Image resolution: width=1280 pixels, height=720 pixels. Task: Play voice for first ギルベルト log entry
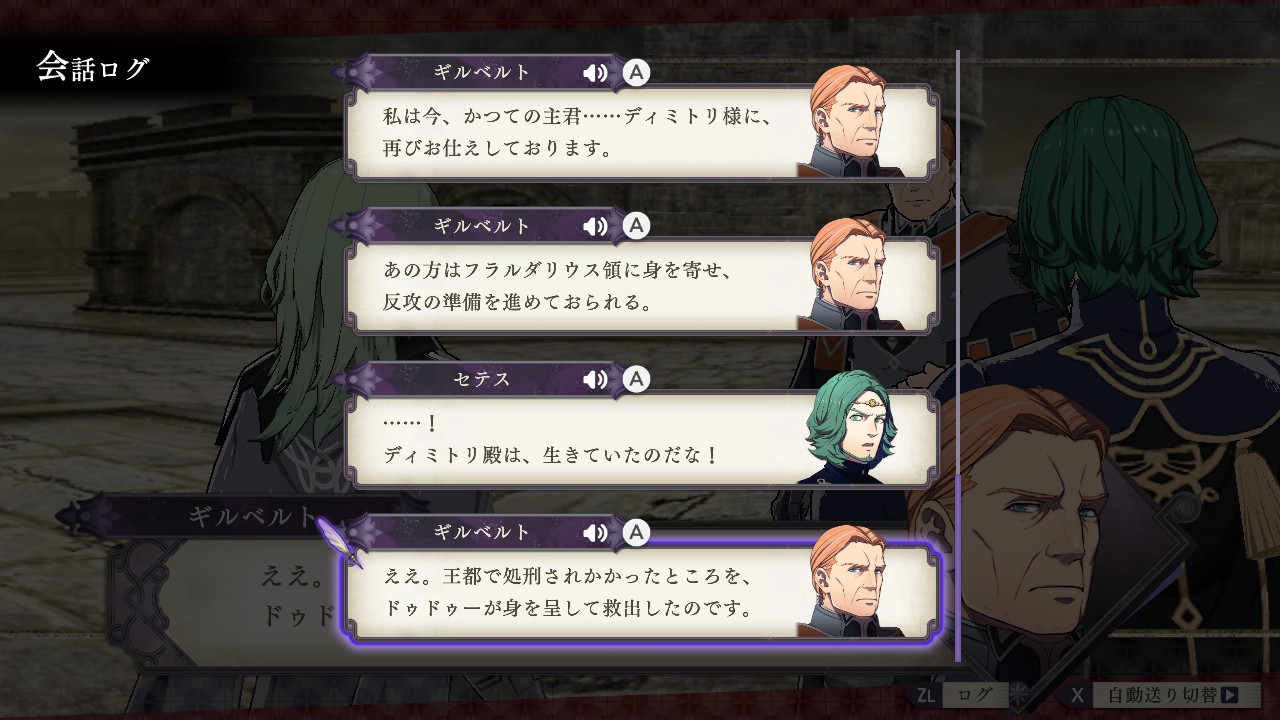pos(596,72)
